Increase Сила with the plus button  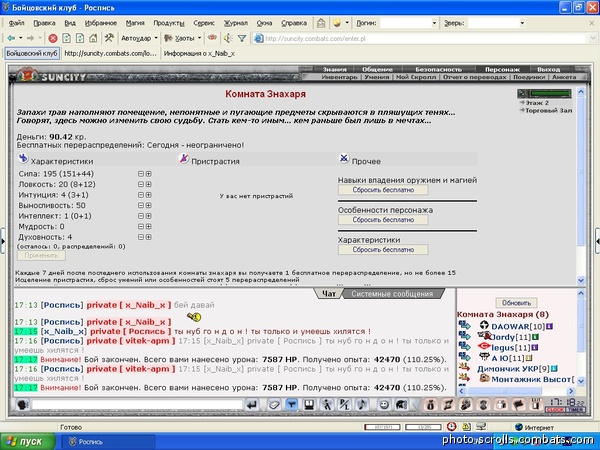pyautogui.click(x=148, y=174)
